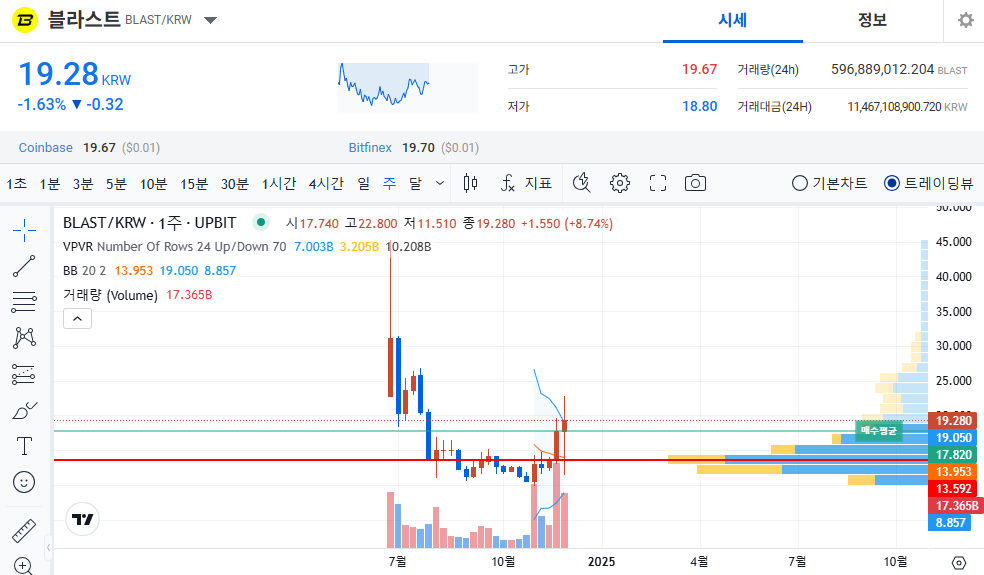Click the 19.280 current price tag
The height and width of the screenshot is (575, 984).
pyautogui.click(x=953, y=421)
